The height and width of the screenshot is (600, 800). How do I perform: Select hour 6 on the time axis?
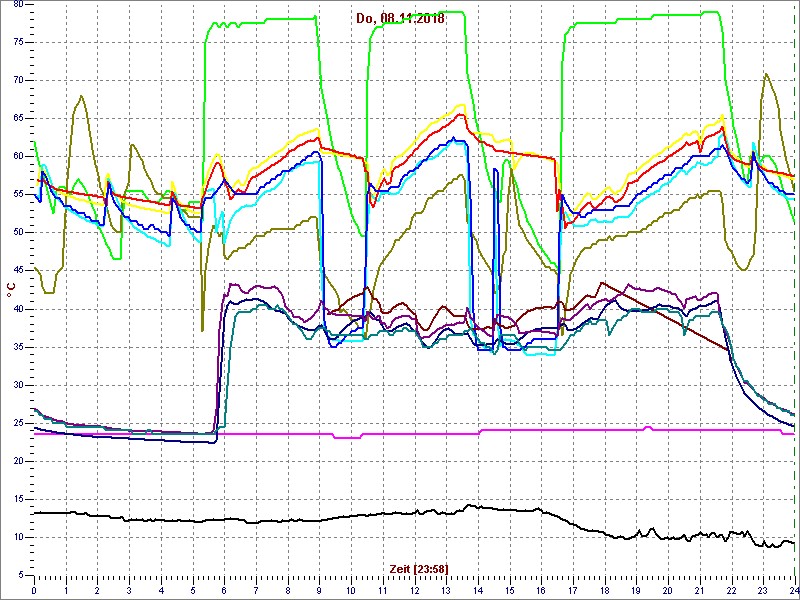tap(224, 589)
